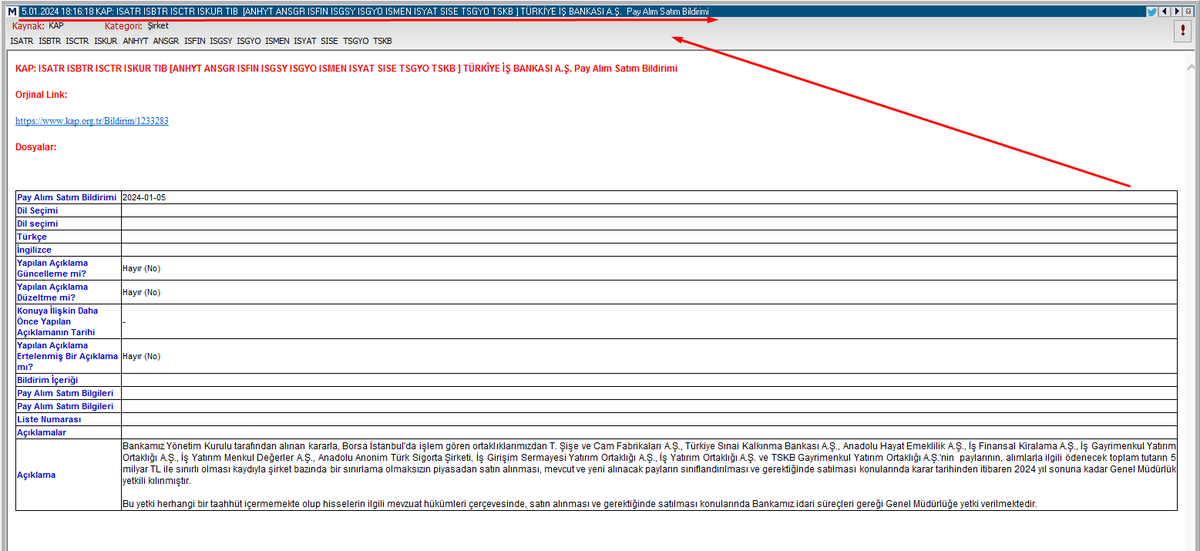Click the paragraph starting 'Bu yetki herhangi'
This screenshot has width=1200, height=551.
(579, 503)
